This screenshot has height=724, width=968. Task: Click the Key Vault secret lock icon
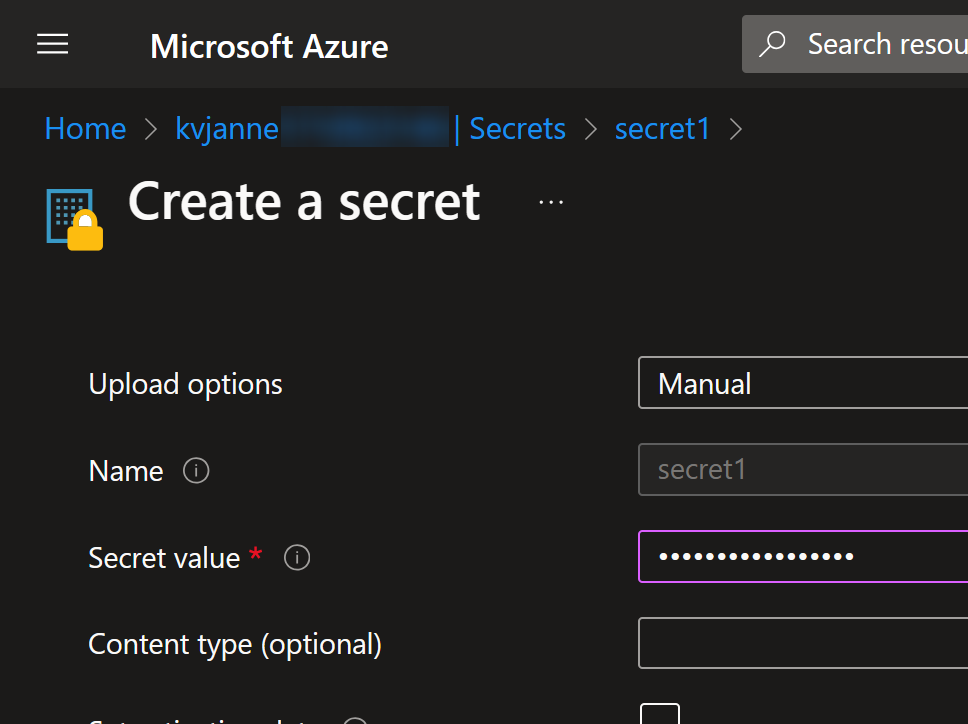(75, 219)
